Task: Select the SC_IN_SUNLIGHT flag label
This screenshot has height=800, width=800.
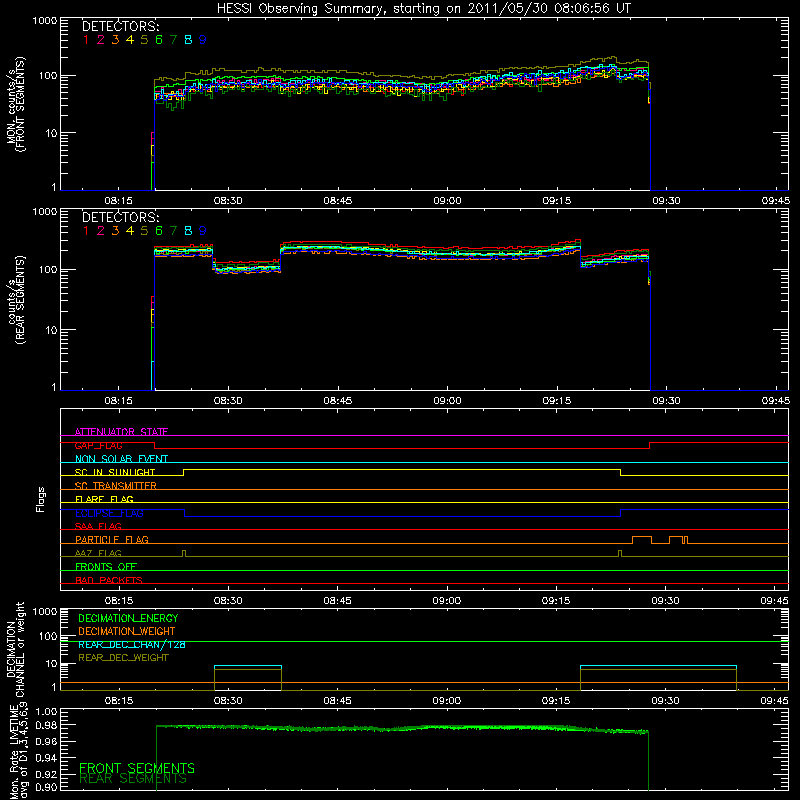Action: tap(115, 472)
